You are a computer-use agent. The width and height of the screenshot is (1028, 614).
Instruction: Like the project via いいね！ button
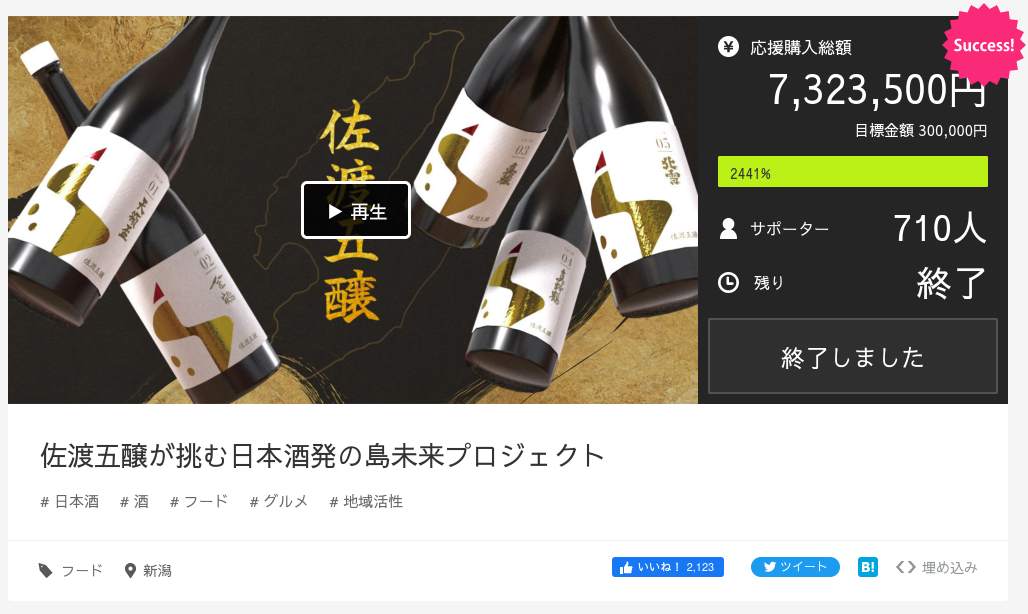click(x=667, y=567)
